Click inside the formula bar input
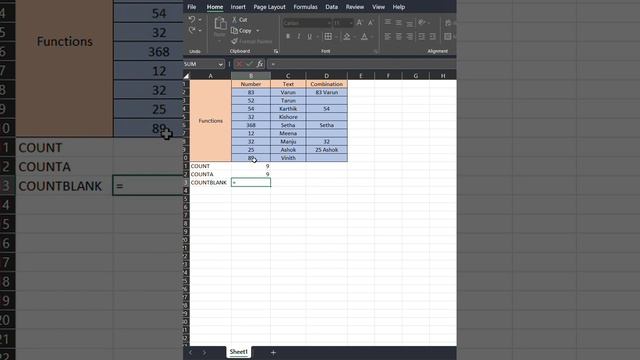Image resolution: width=640 pixels, height=360 pixels. point(361,64)
